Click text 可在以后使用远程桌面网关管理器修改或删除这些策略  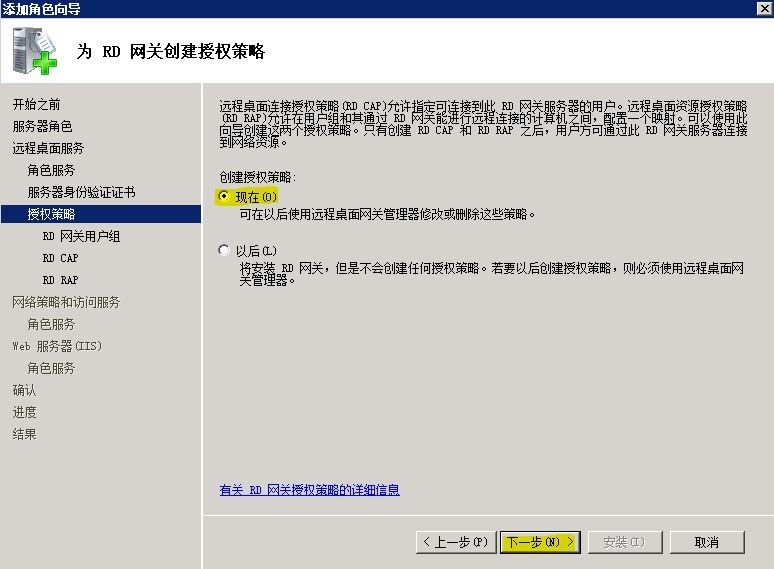click(387, 214)
